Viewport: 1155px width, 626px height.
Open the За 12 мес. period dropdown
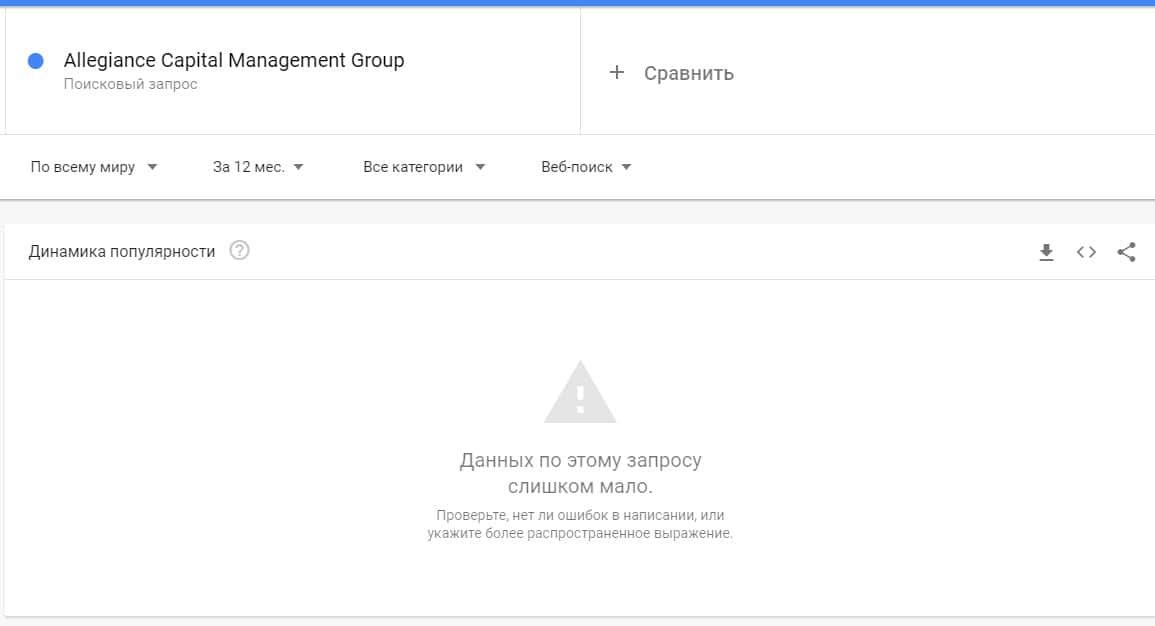coord(258,167)
